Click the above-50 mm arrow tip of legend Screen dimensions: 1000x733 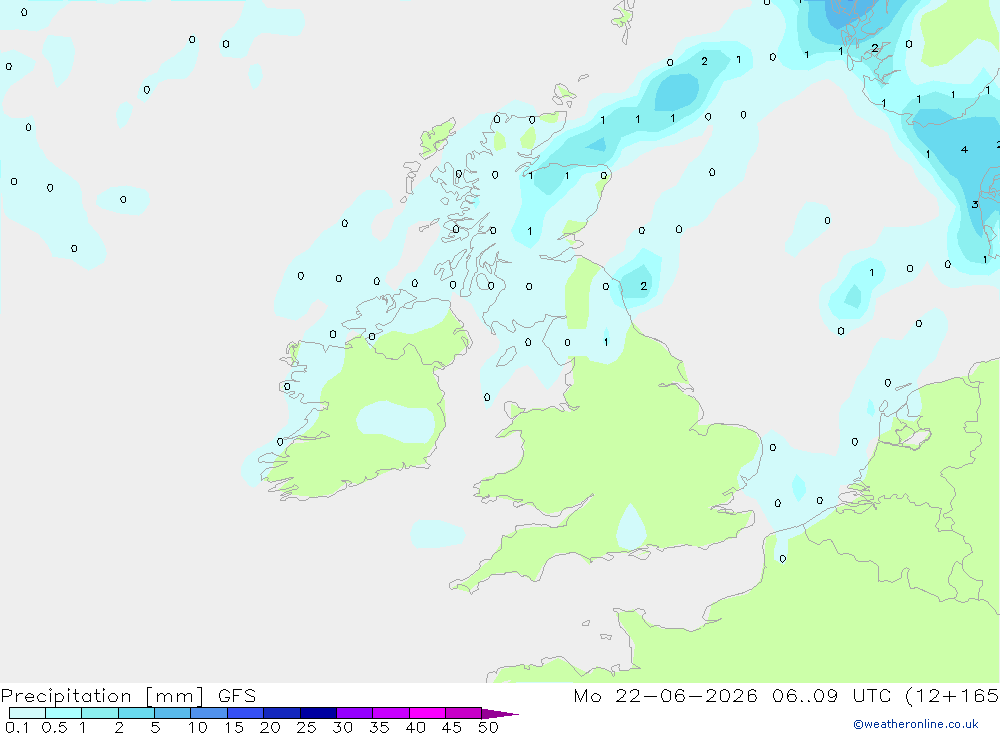pyautogui.click(x=500, y=714)
